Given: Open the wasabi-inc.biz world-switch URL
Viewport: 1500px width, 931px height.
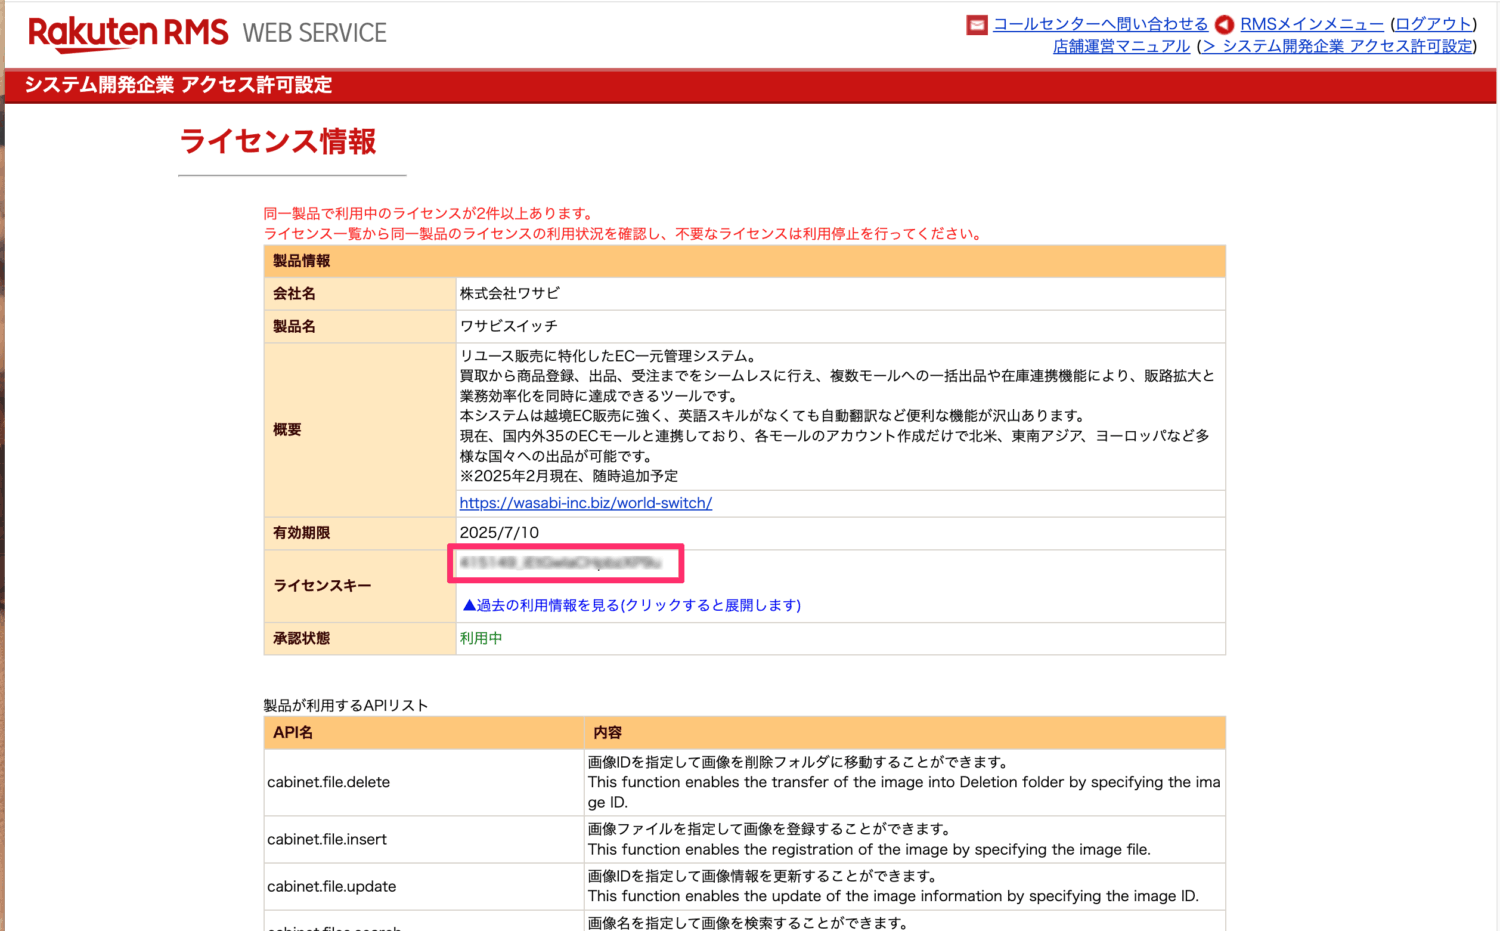Looking at the screenshot, I should coord(585,503).
